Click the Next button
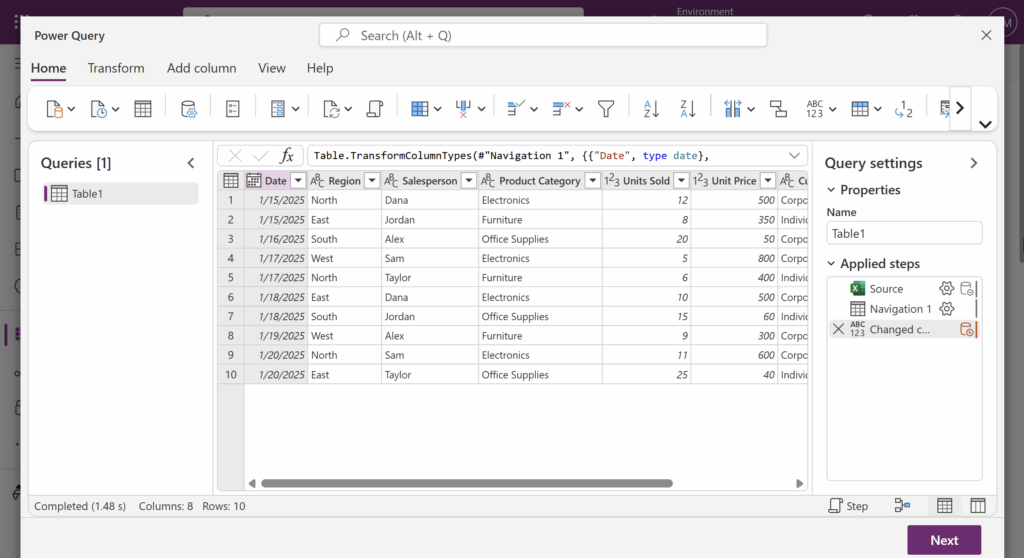1024x558 pixels. tap(943, 540)
